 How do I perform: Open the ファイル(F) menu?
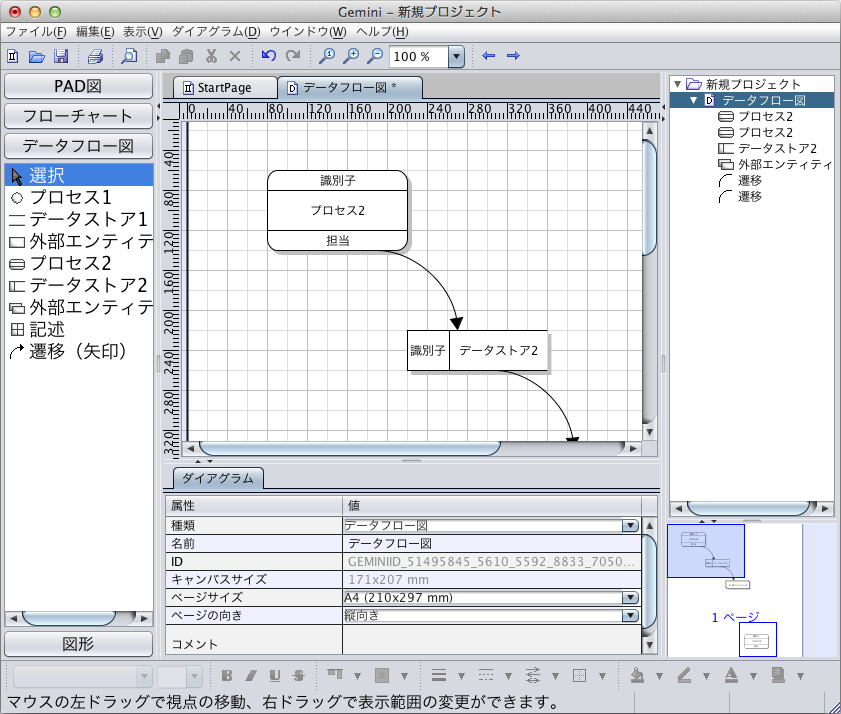click(36, 32)
